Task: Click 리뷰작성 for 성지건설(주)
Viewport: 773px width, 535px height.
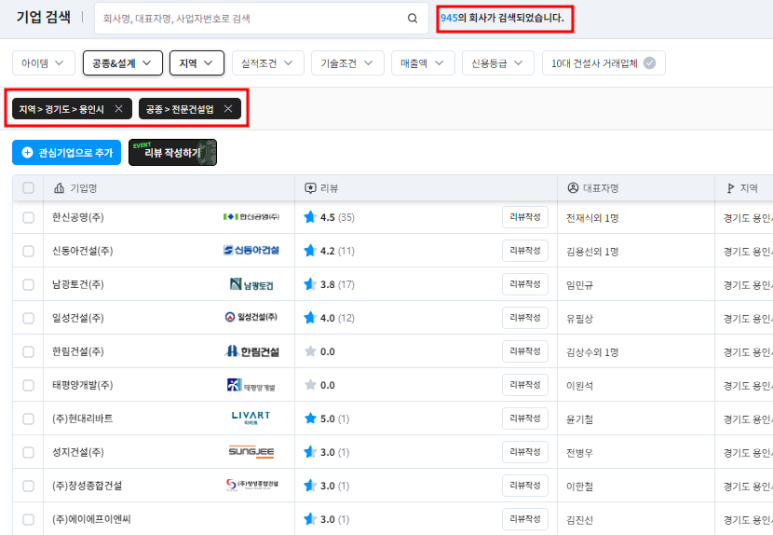Action: (525, 452)
